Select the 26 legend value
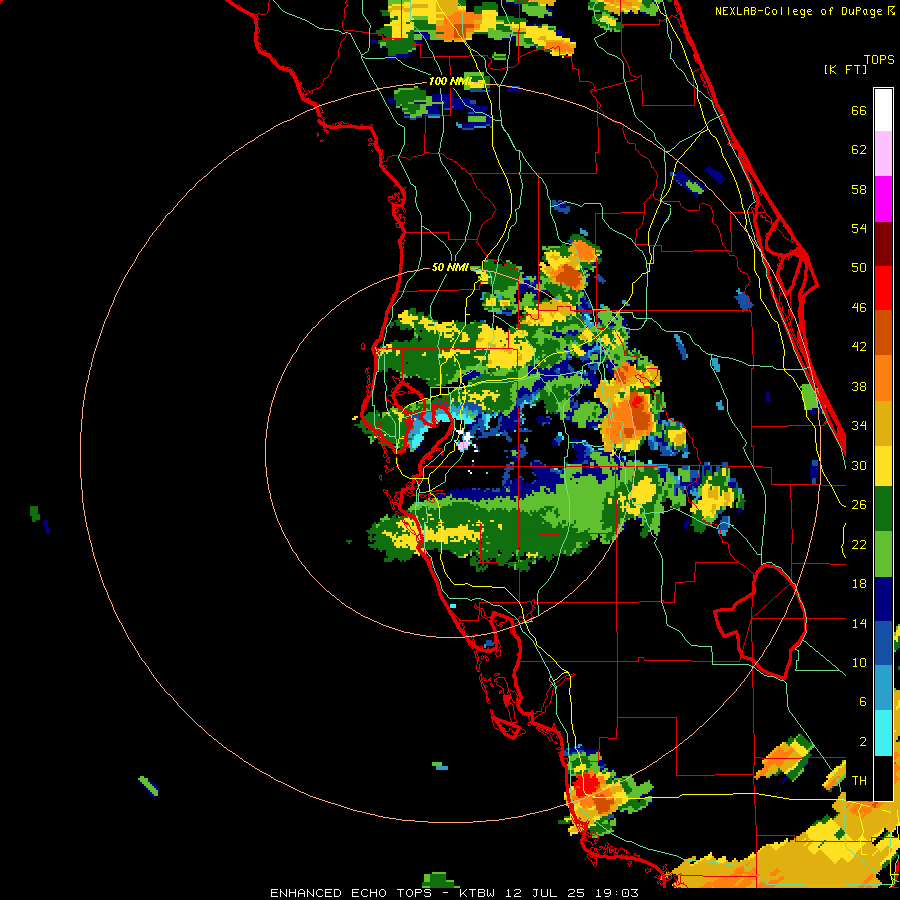Image resolution: width=900 pixels, height=900 pixels. (x=859, y=505)
